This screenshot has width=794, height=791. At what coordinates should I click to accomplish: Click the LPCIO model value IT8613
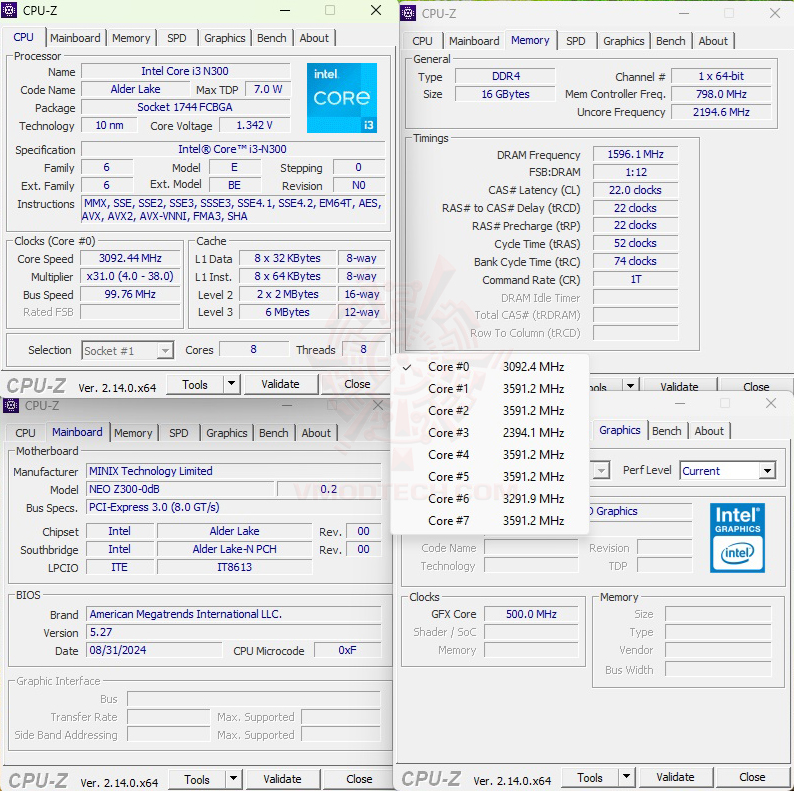tap(234, 567)
